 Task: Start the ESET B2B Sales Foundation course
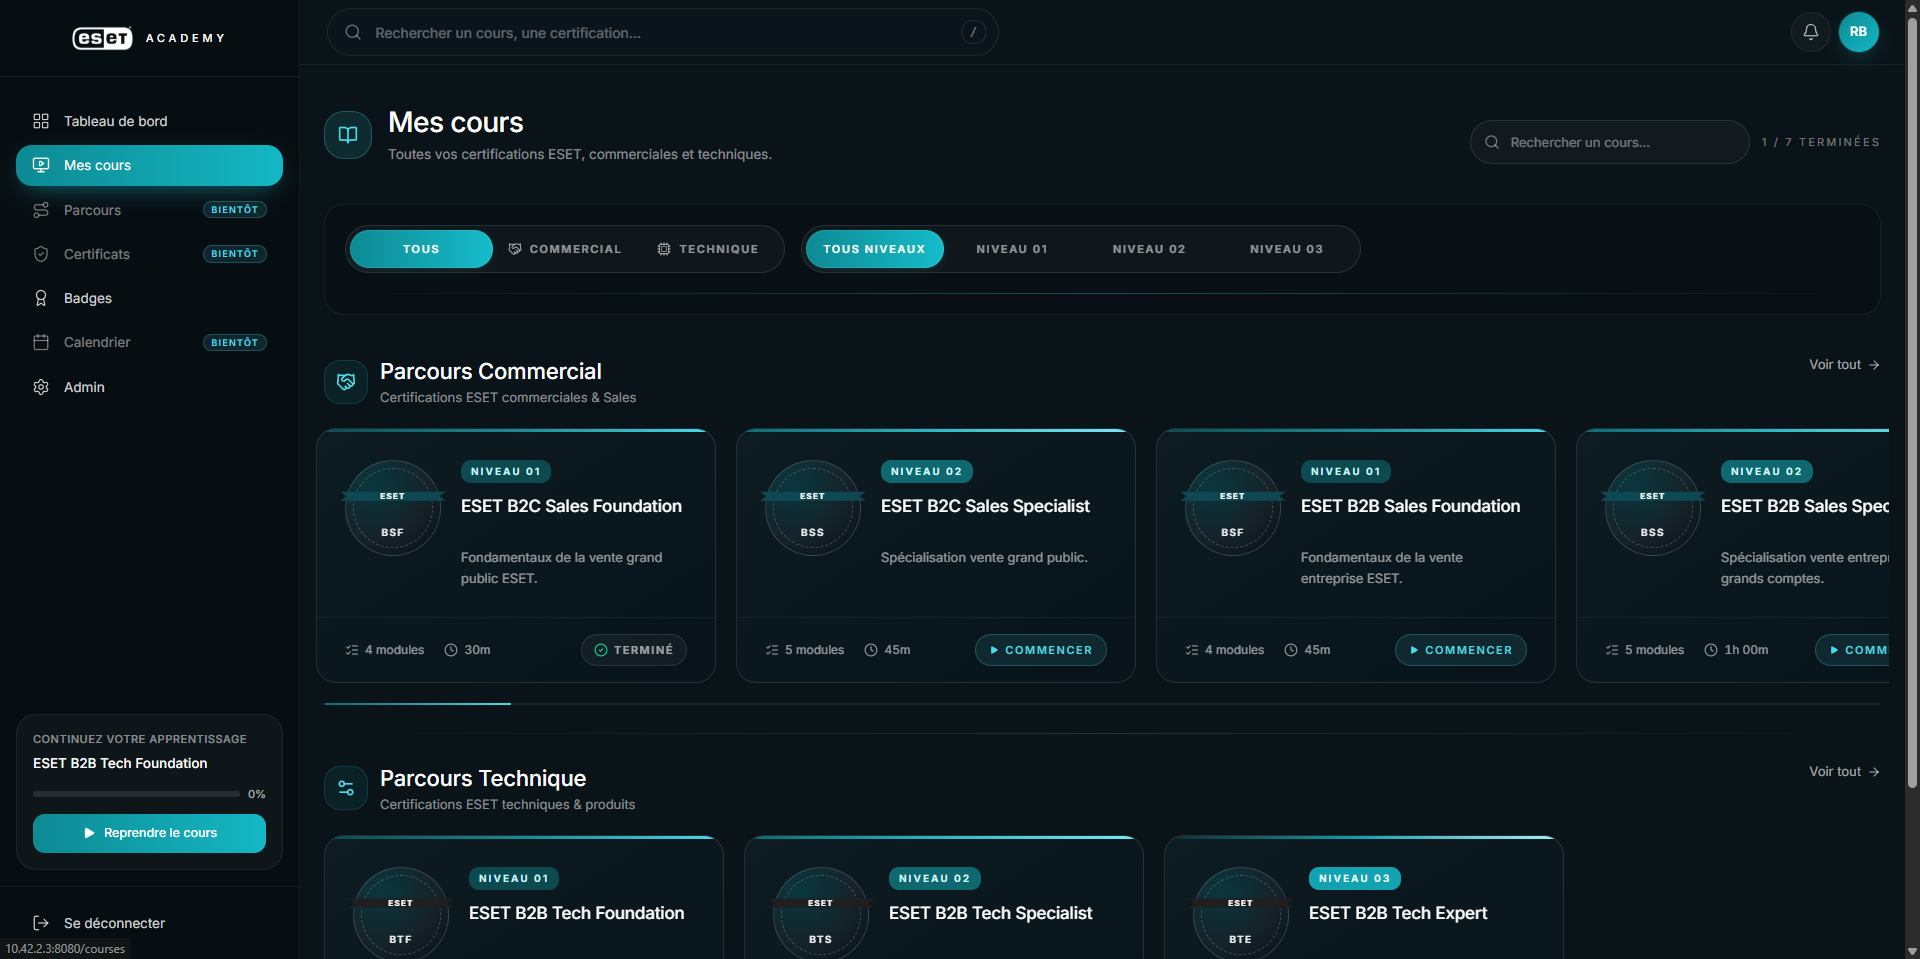pos(1460,650)
